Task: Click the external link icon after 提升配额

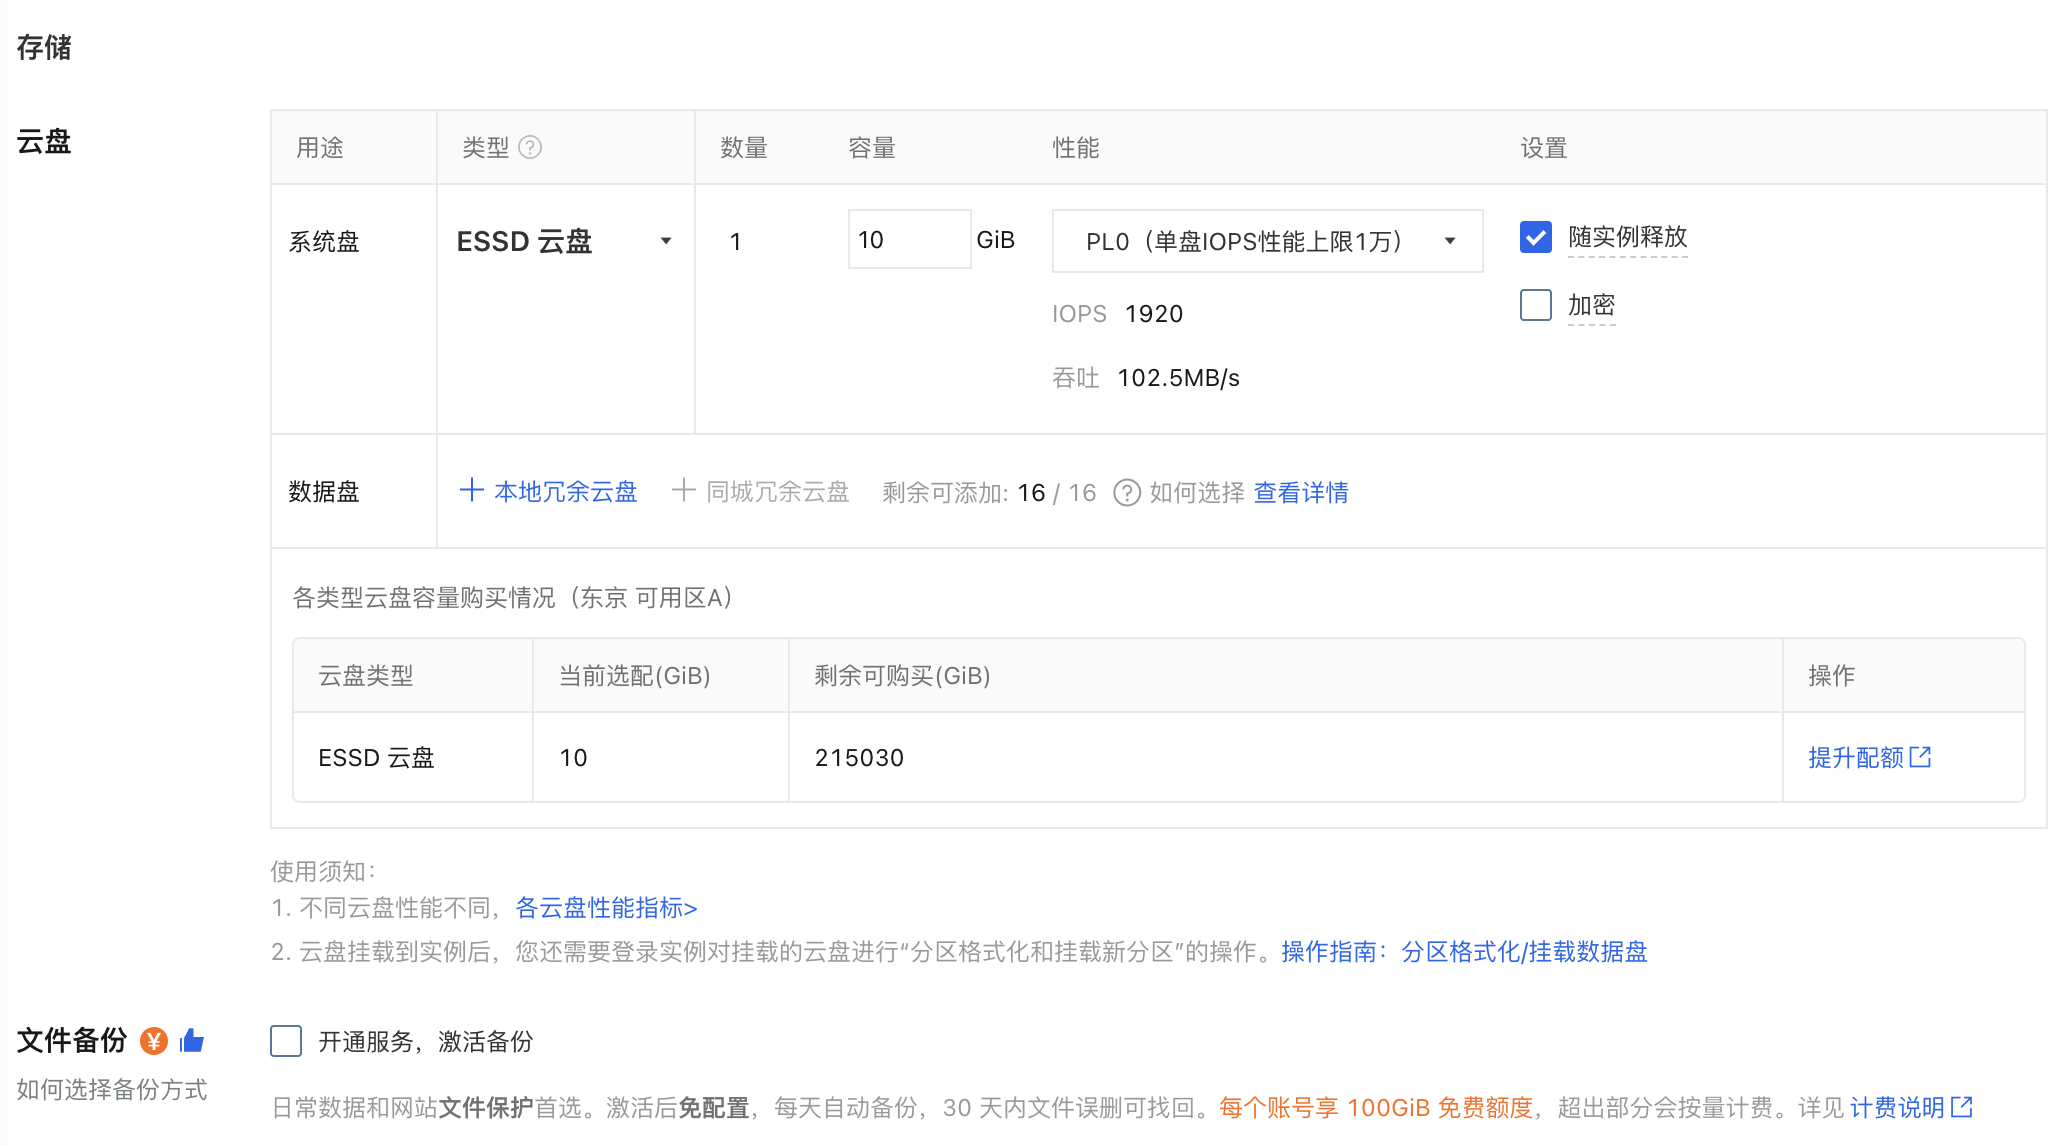Action: (1920, 757)
